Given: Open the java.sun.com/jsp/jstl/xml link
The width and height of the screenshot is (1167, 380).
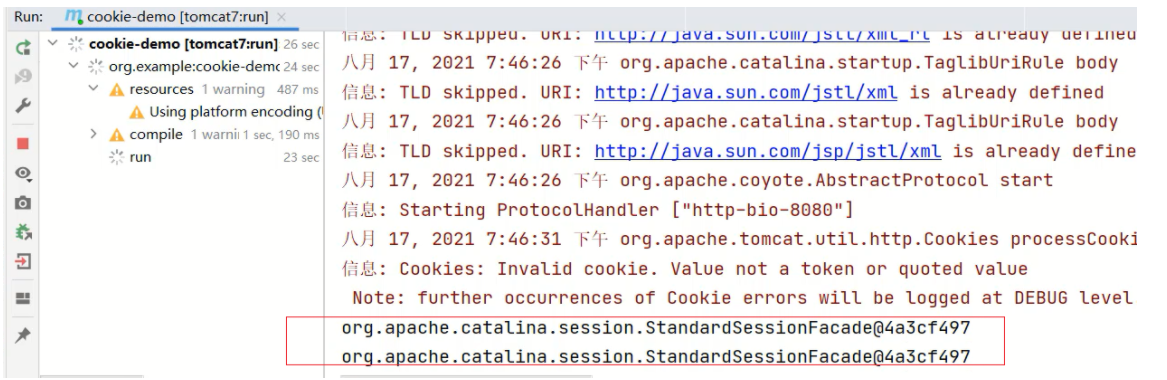Looking at the screenshot, I should pos(767,152).
